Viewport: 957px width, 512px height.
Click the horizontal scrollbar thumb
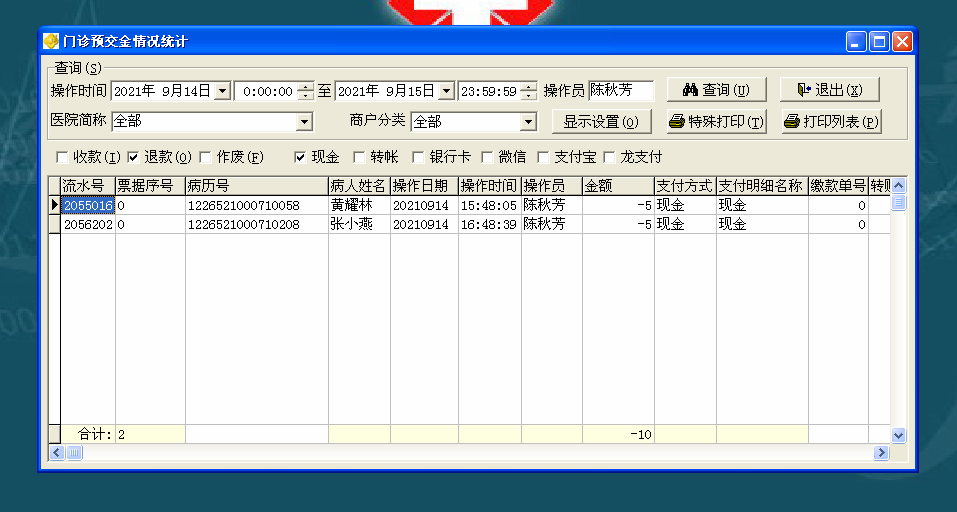coord(74,453)
